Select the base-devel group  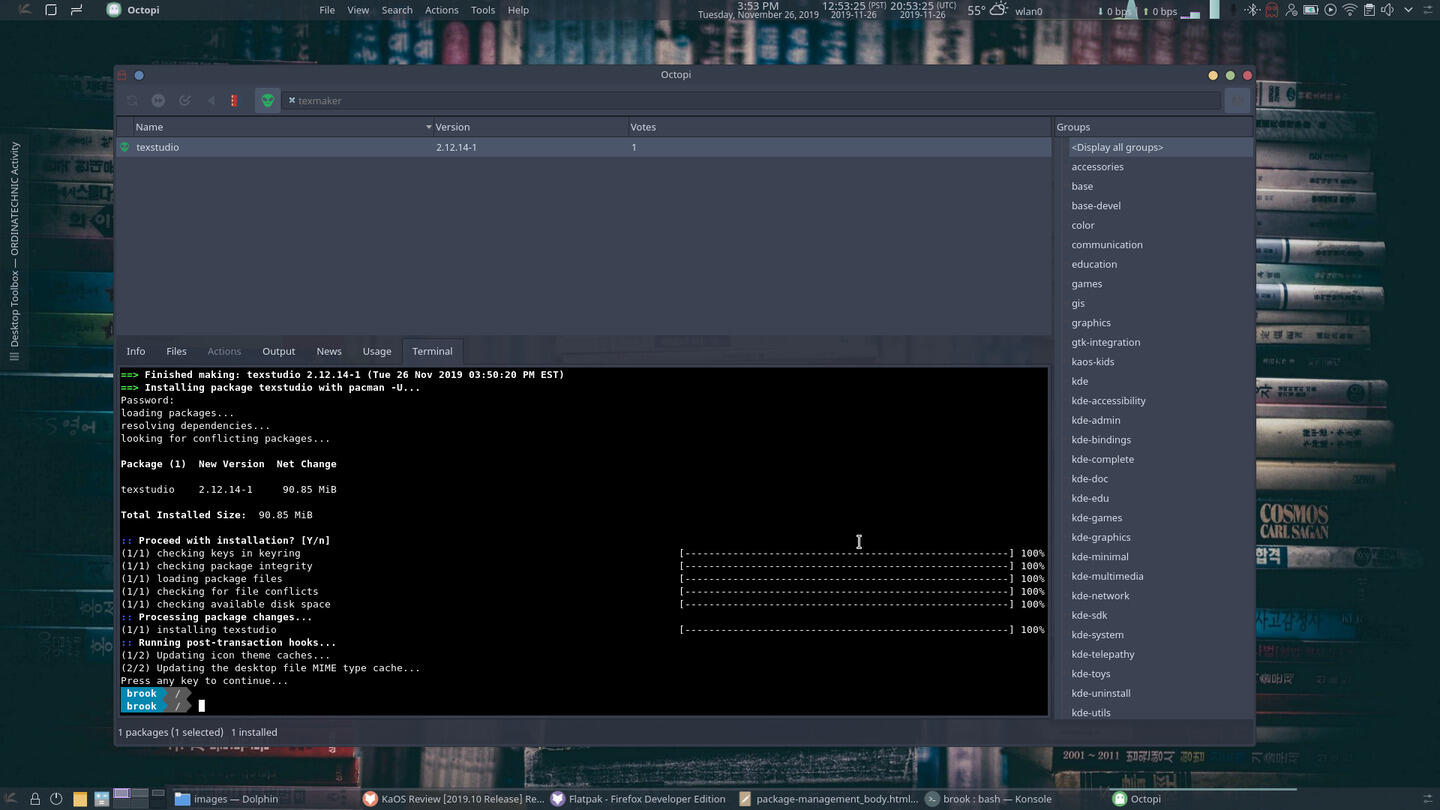[1096, 206]
